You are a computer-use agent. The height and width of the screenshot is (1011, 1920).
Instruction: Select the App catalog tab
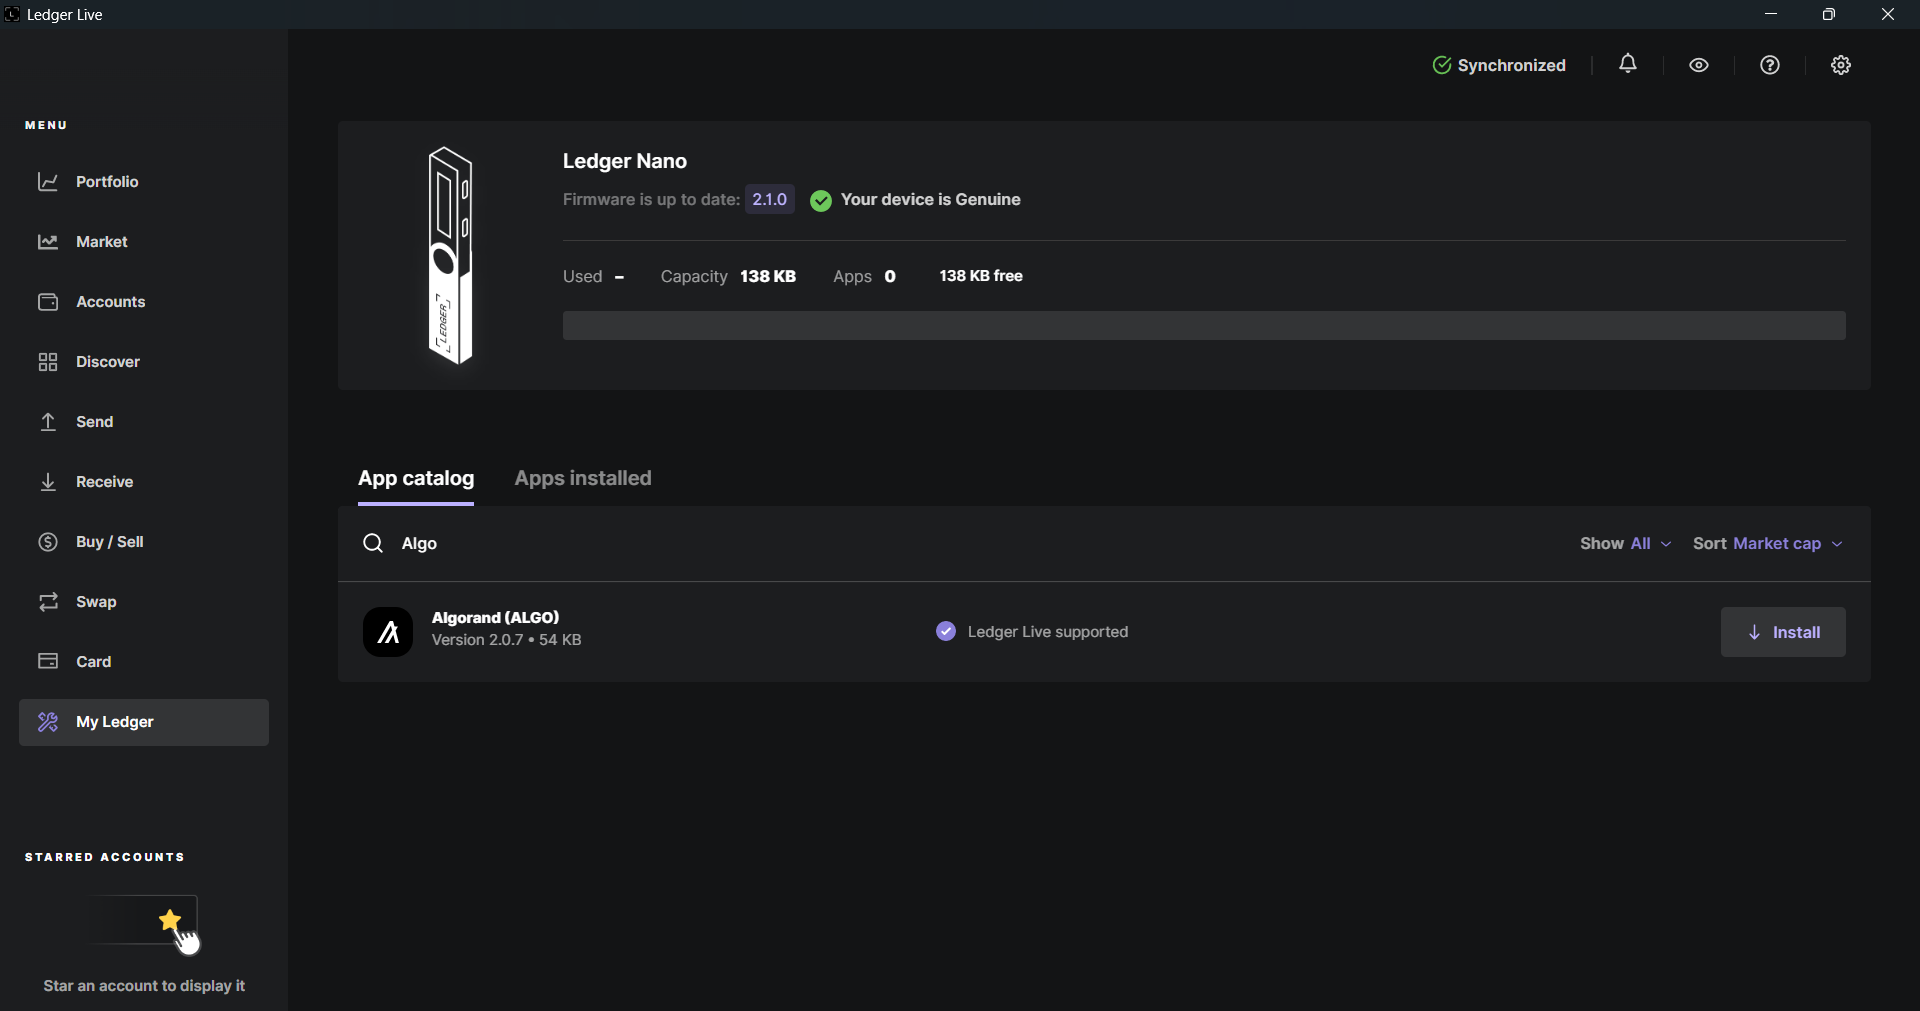coord(416,479)
